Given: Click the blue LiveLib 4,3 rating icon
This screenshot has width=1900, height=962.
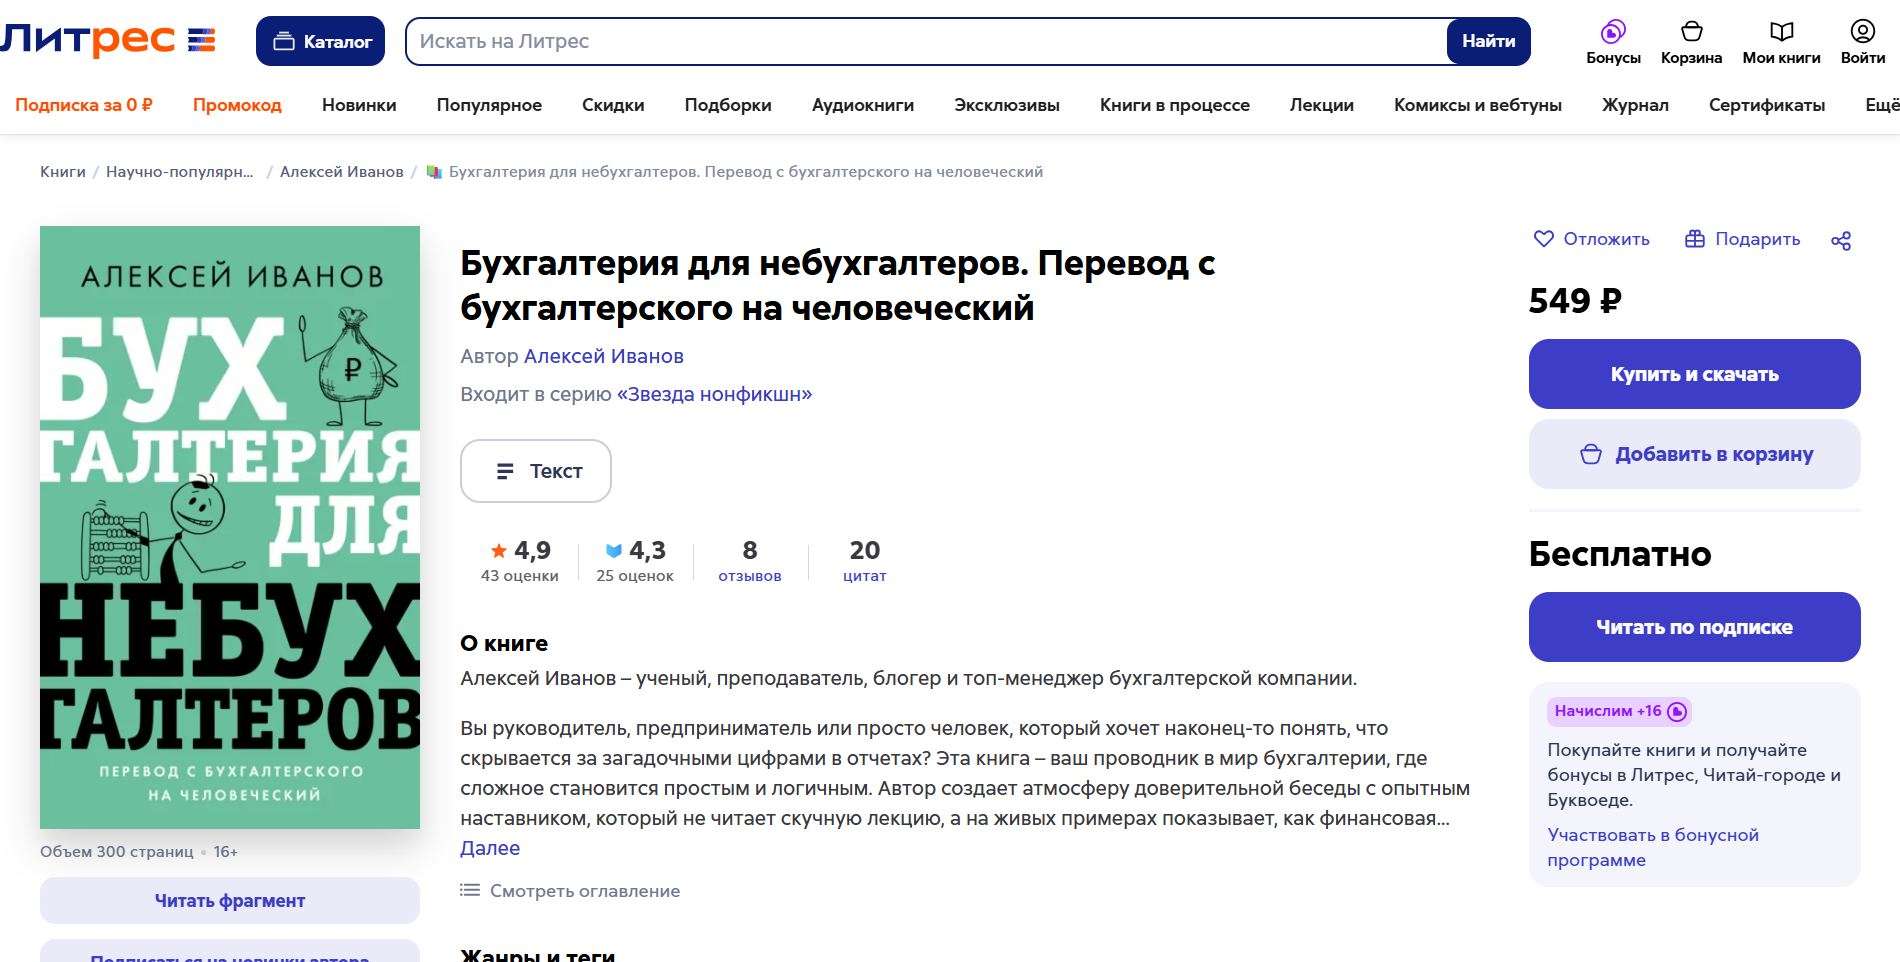Looking at the screenshot, I should [x=614, y=550].
